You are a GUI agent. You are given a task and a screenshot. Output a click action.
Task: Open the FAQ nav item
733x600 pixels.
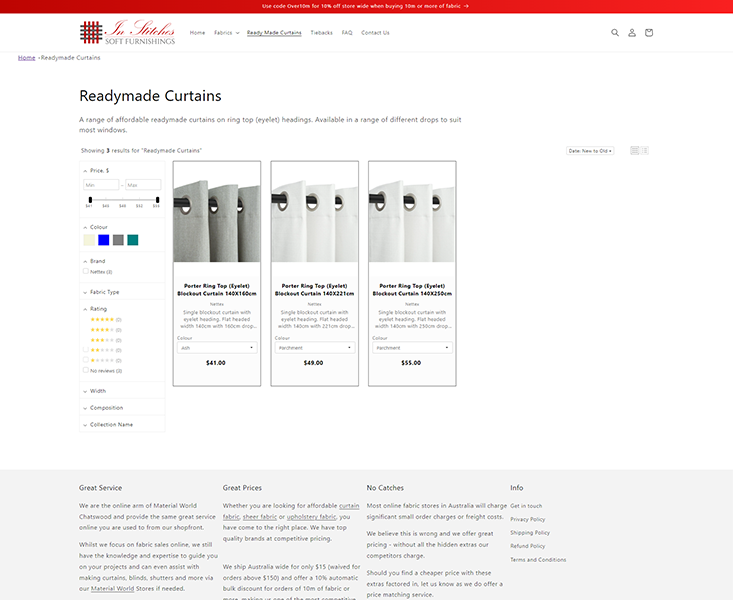(x=347, y=33)
